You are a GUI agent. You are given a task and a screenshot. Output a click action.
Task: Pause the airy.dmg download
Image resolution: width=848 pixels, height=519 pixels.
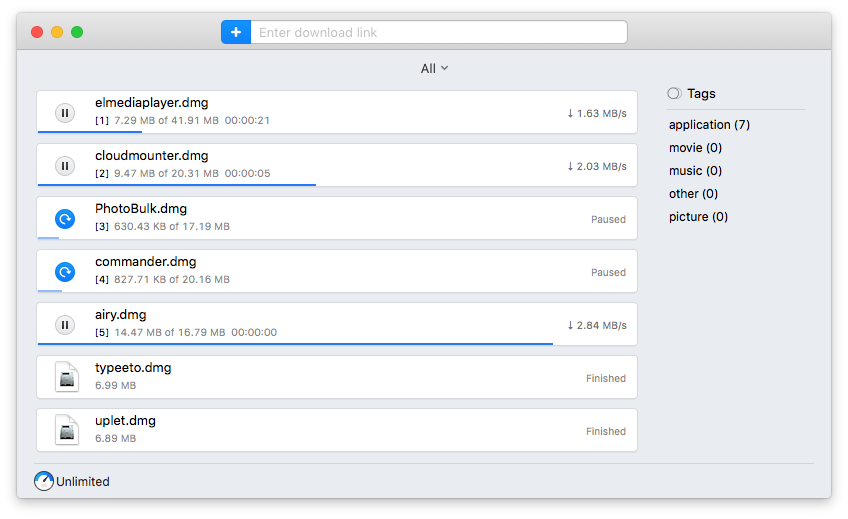(65, 325)
